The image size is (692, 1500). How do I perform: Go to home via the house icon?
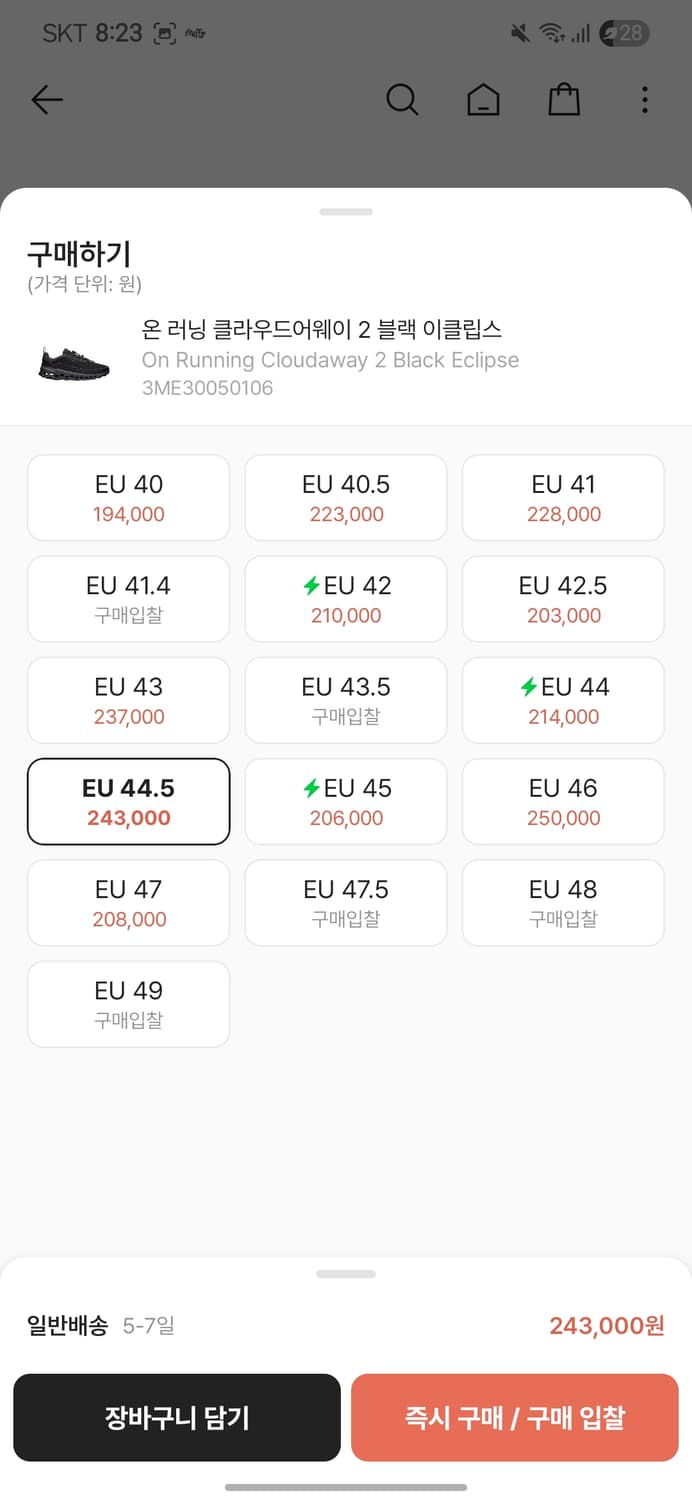tap(483, 100)
